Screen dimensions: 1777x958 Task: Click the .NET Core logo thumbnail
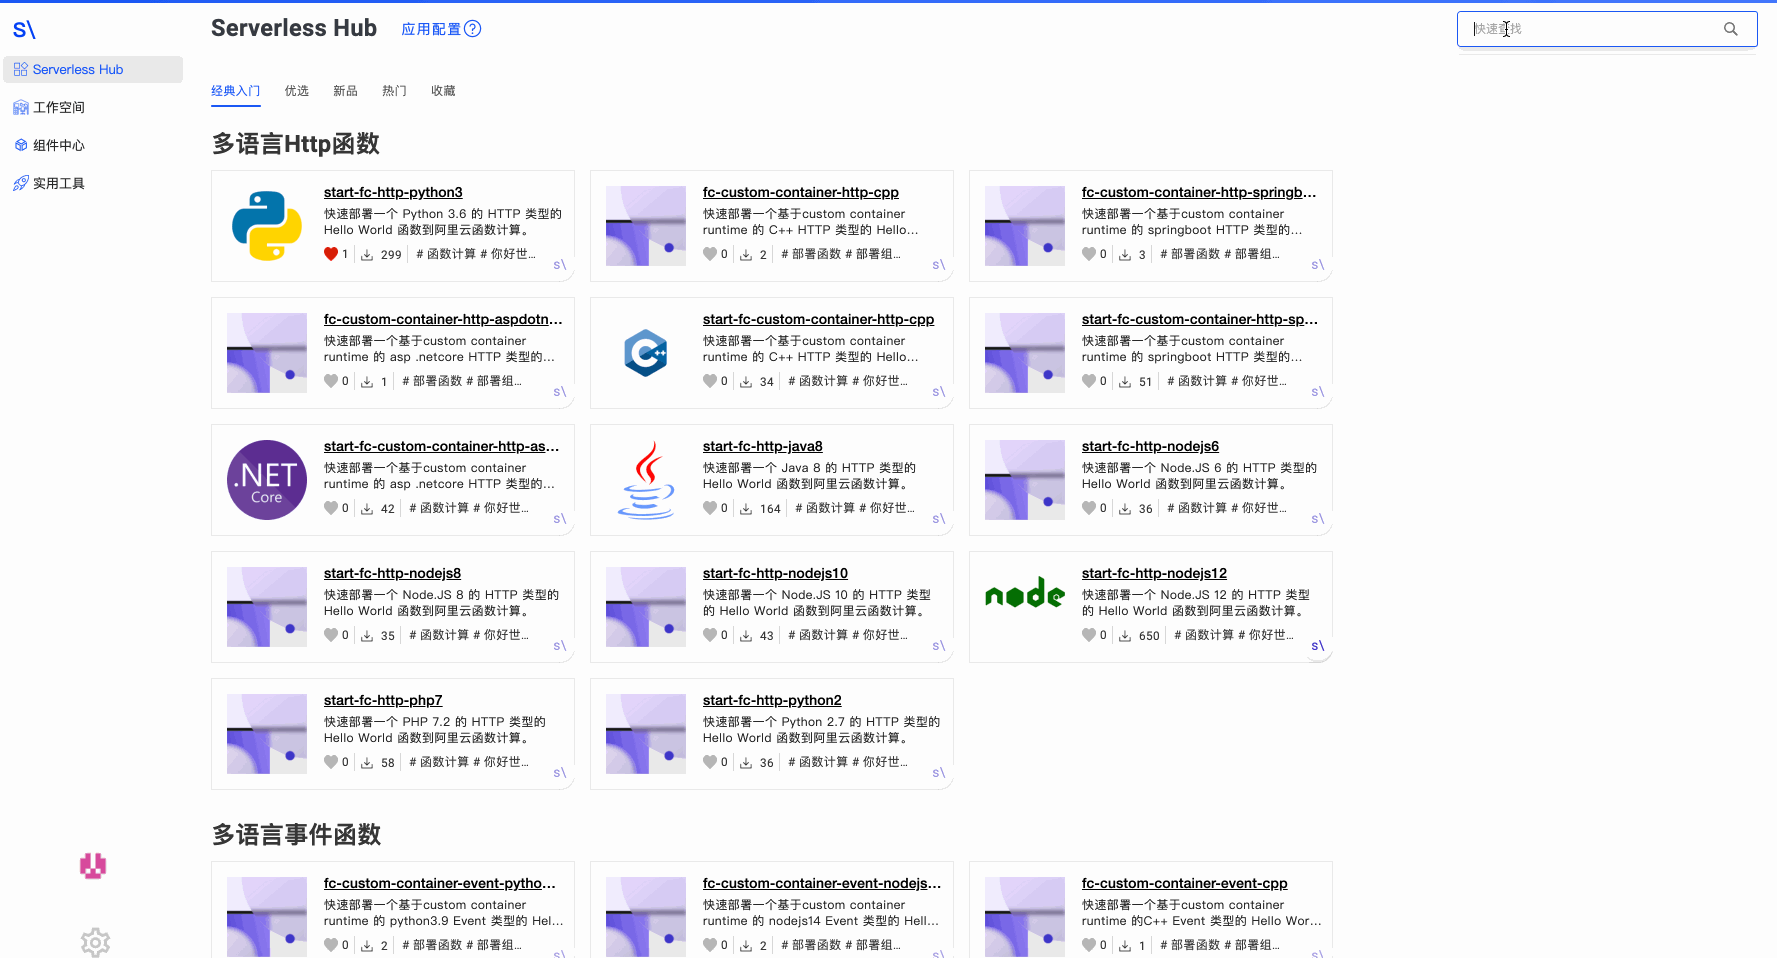pyautogui.click(x=266, y=480)
